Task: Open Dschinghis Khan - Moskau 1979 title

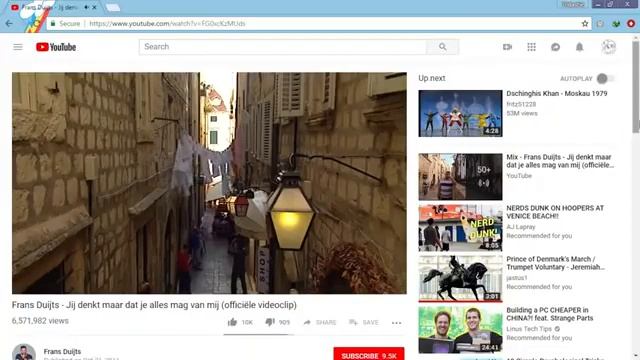Action: point(557,93)
